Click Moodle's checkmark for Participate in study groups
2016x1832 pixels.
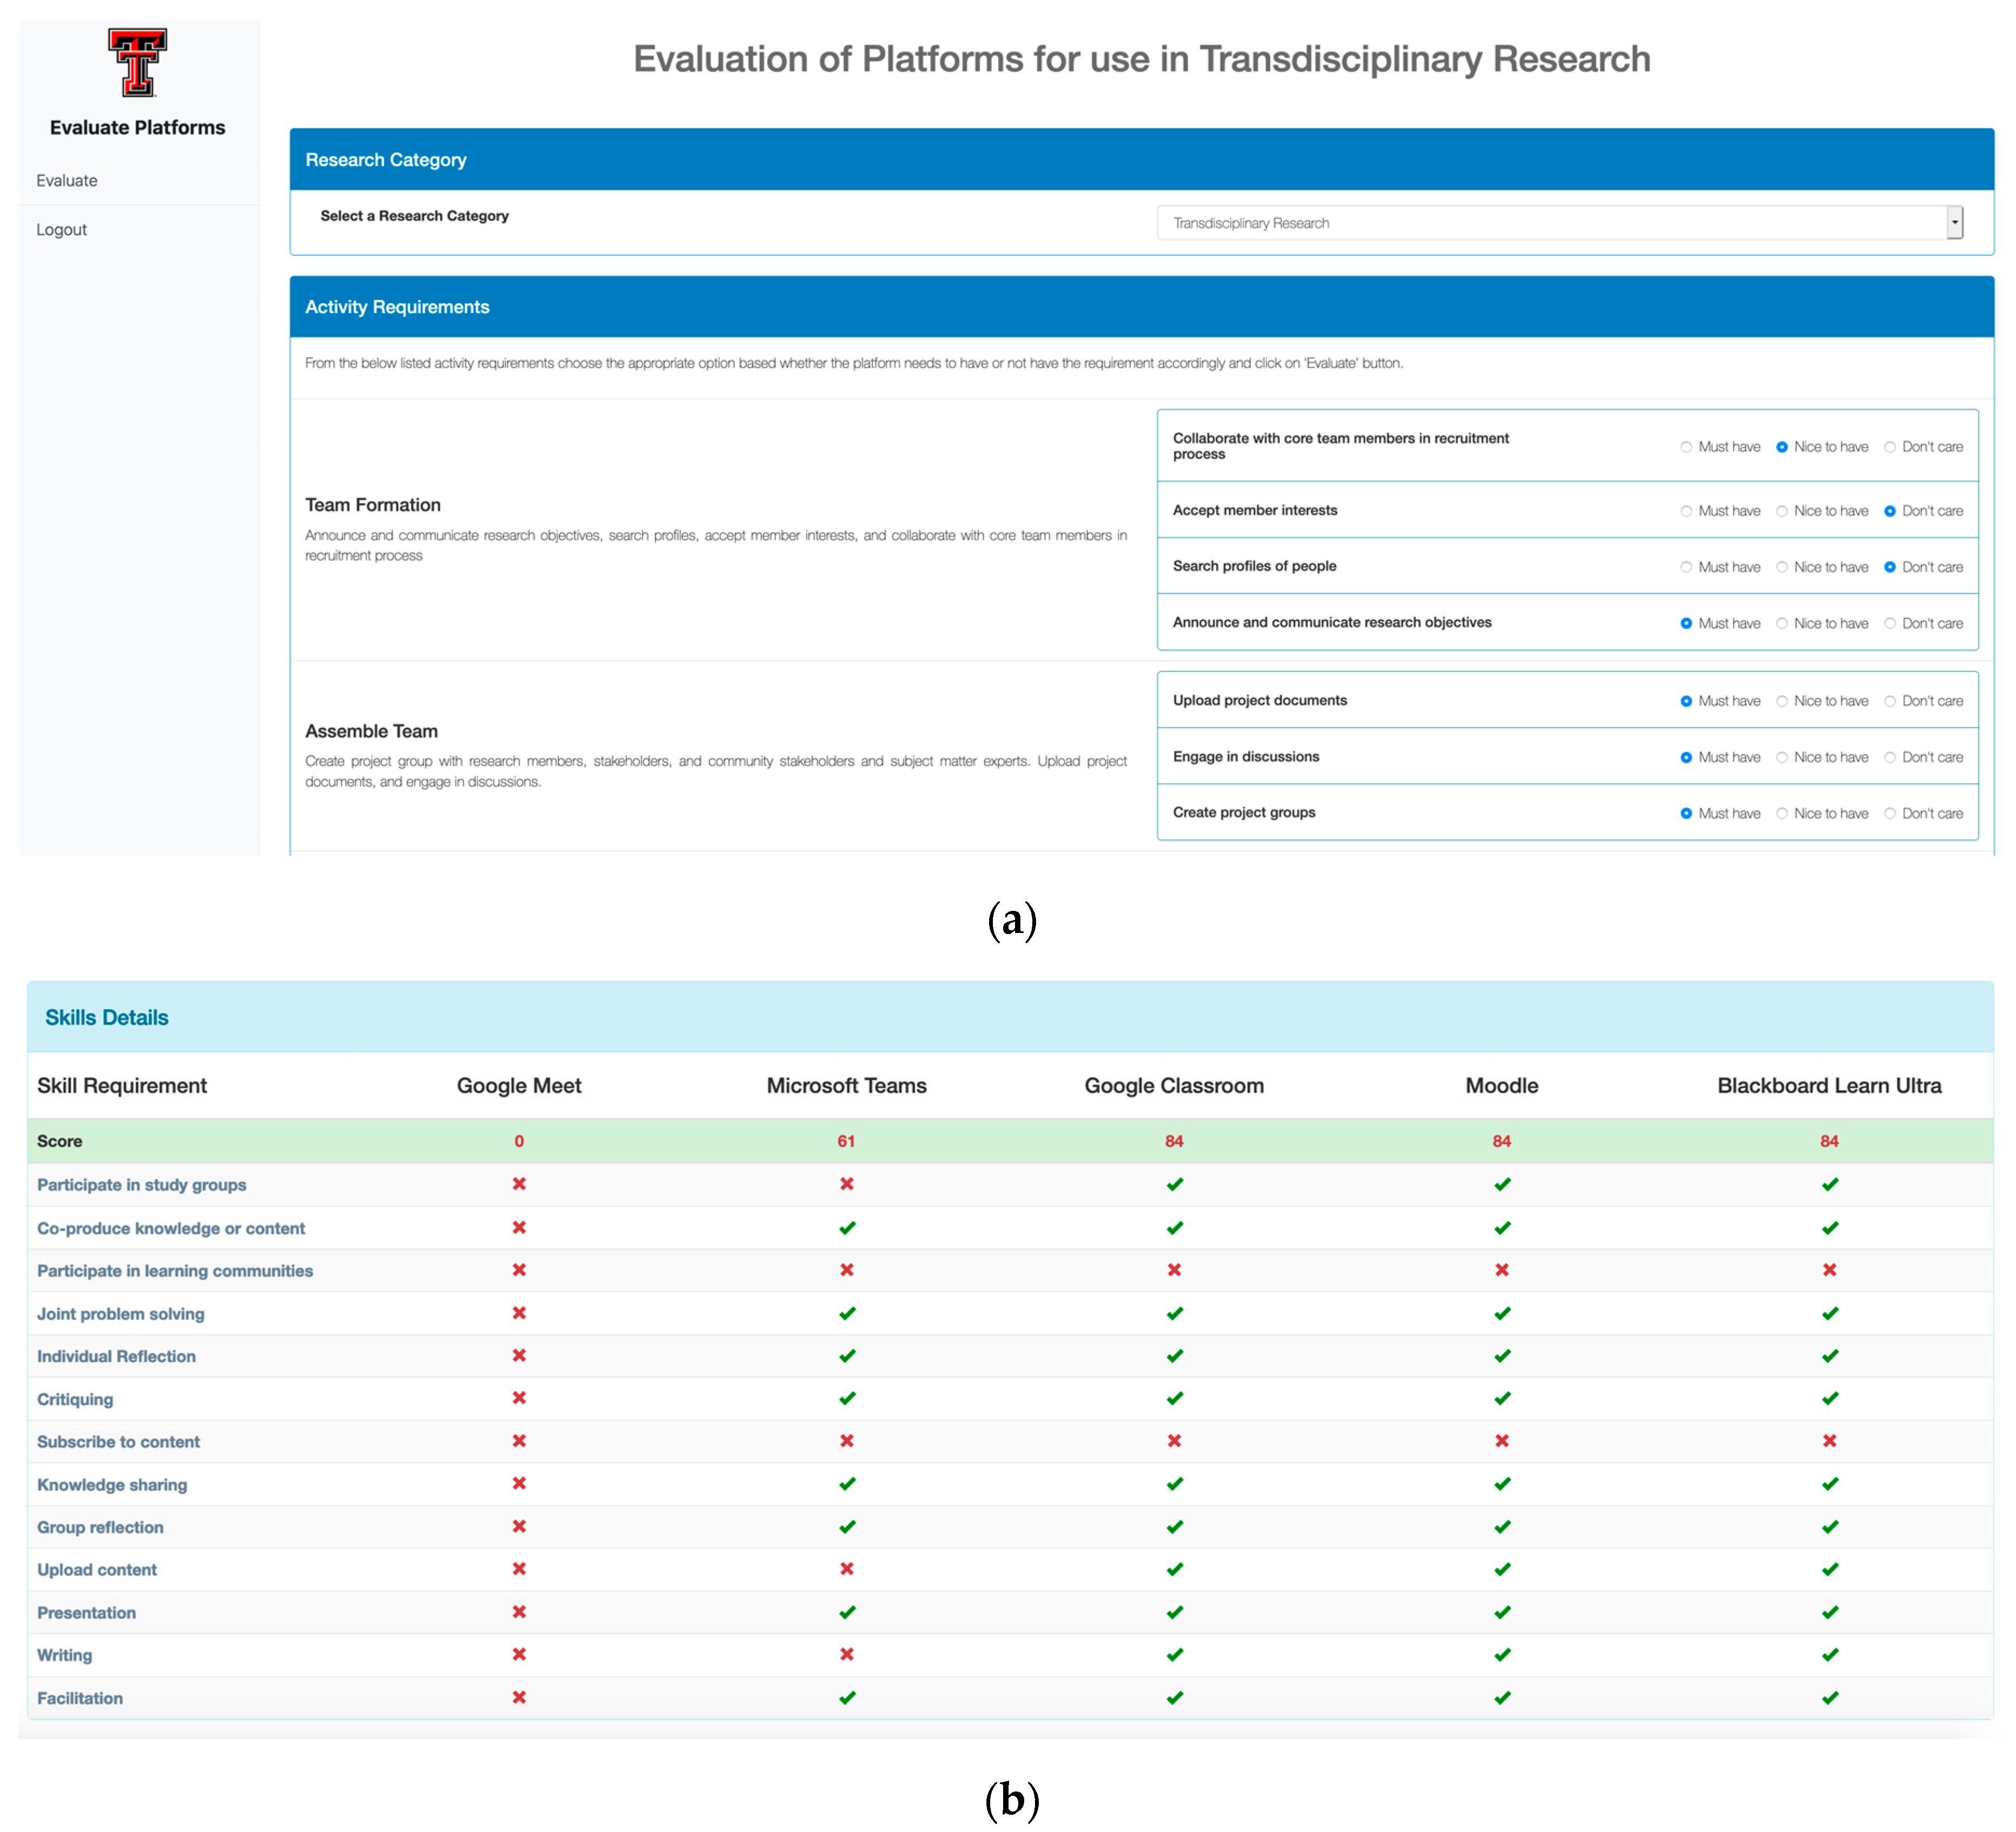point(1501,1184)
